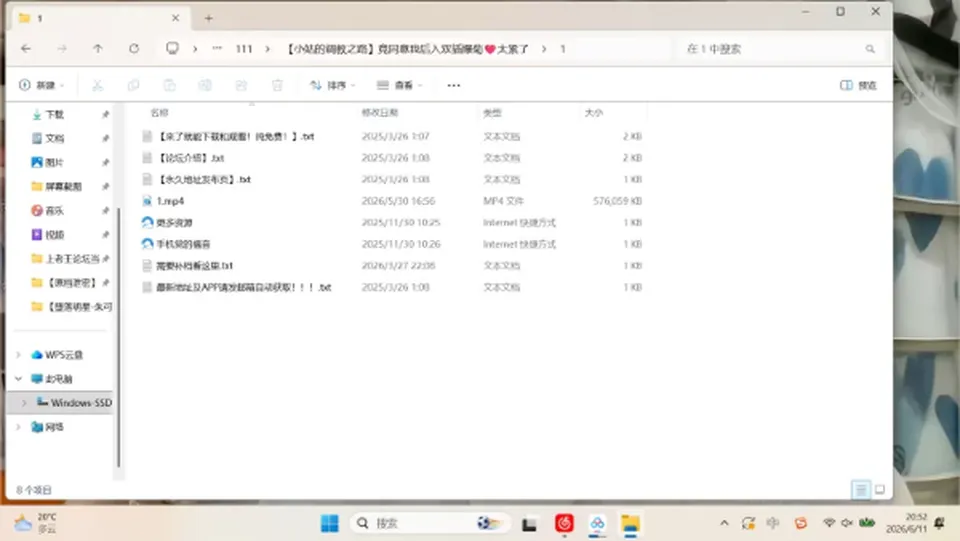Click the forward navigation arrow
Image resolution: width=960 pixels, height=541 pixels.
(x=62, y=48)
